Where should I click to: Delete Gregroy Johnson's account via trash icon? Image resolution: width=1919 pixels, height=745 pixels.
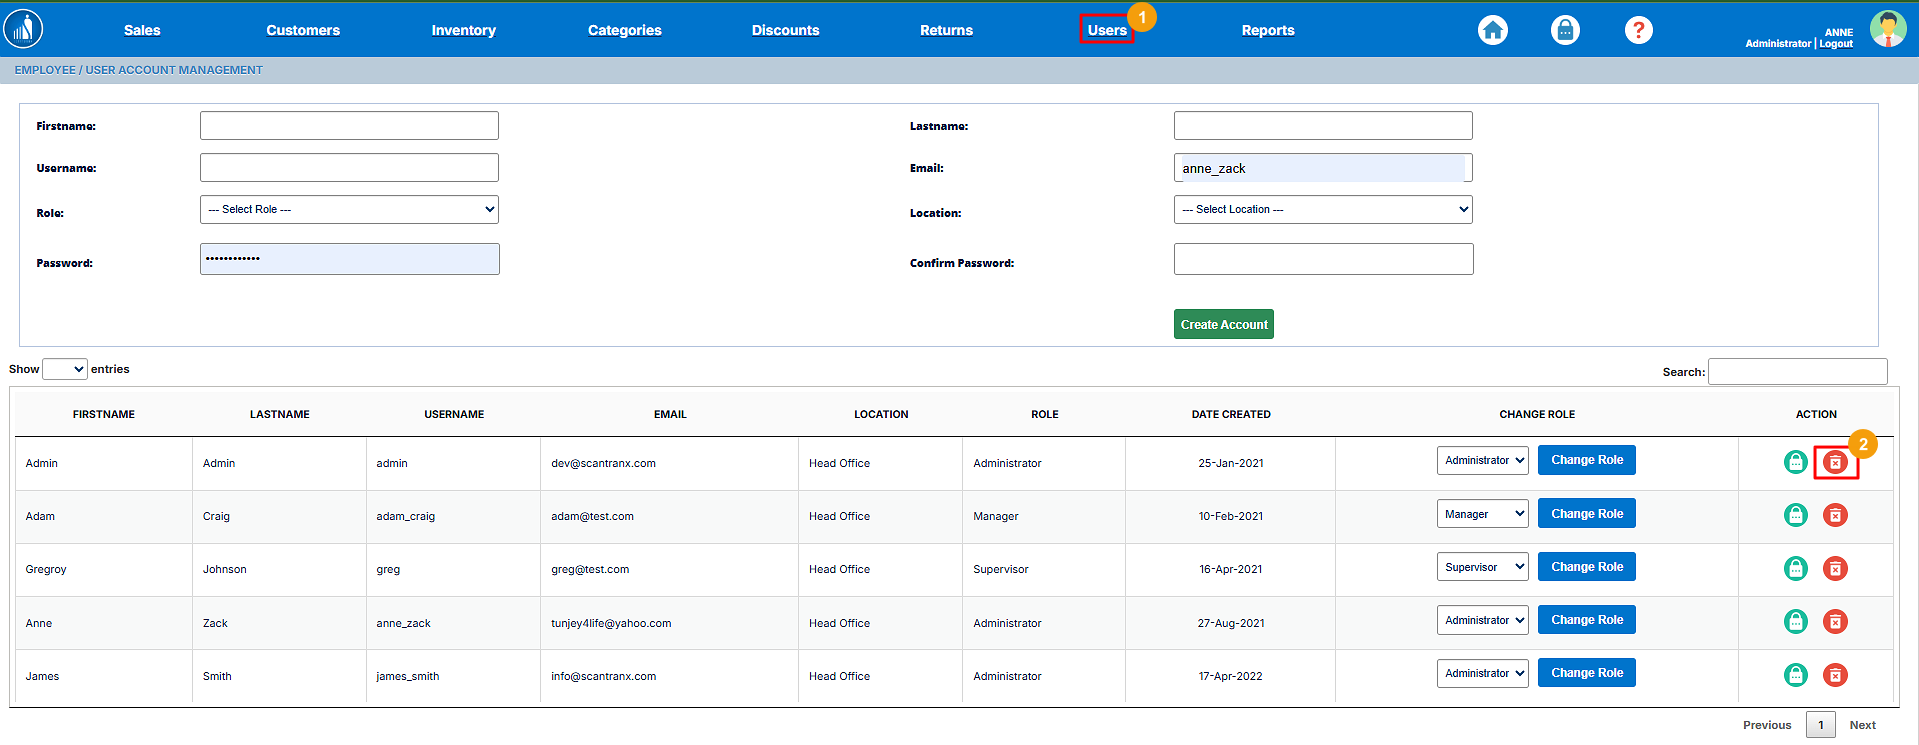click(1835, 568)
